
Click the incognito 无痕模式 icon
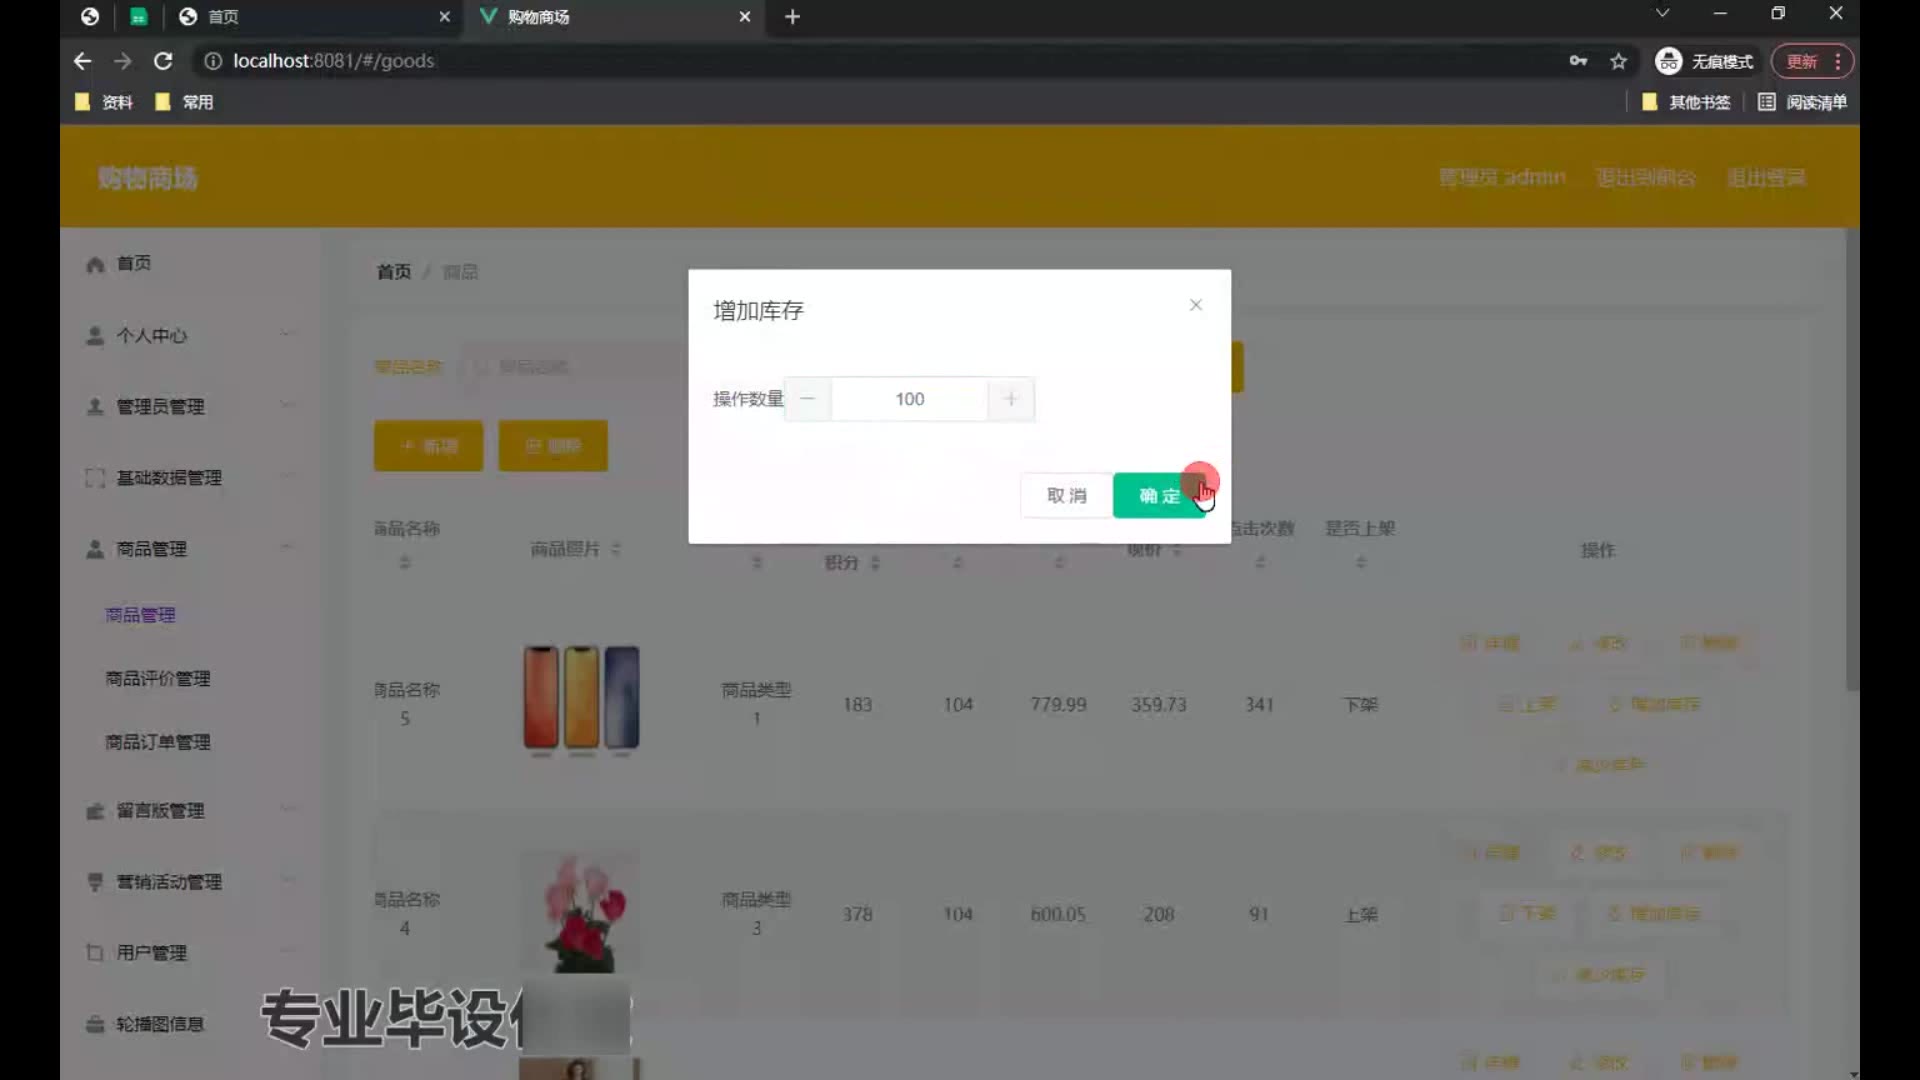pyautogui.click(x=1668, y=61)
